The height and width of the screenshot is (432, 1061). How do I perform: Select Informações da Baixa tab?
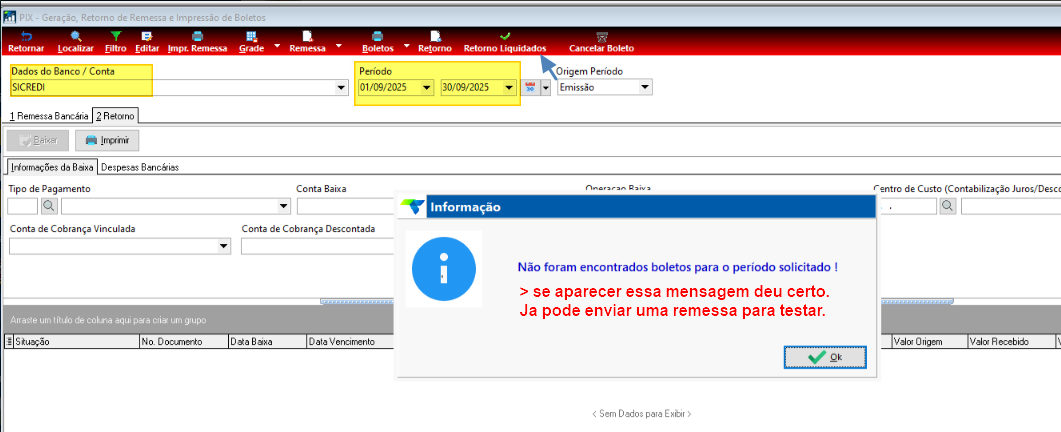52,167
